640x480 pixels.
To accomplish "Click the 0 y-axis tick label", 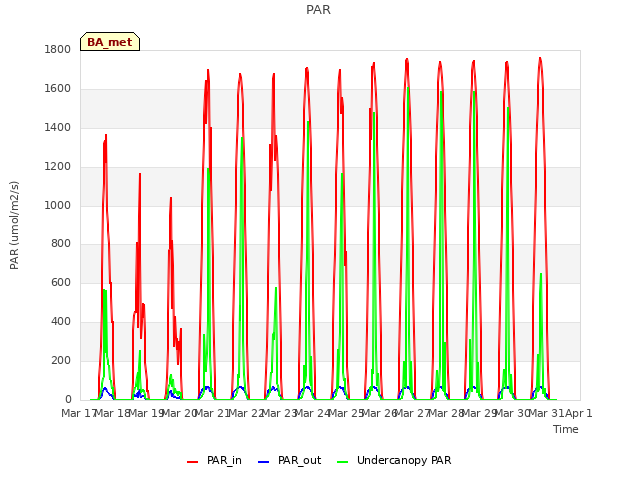I will pos(68,400).
